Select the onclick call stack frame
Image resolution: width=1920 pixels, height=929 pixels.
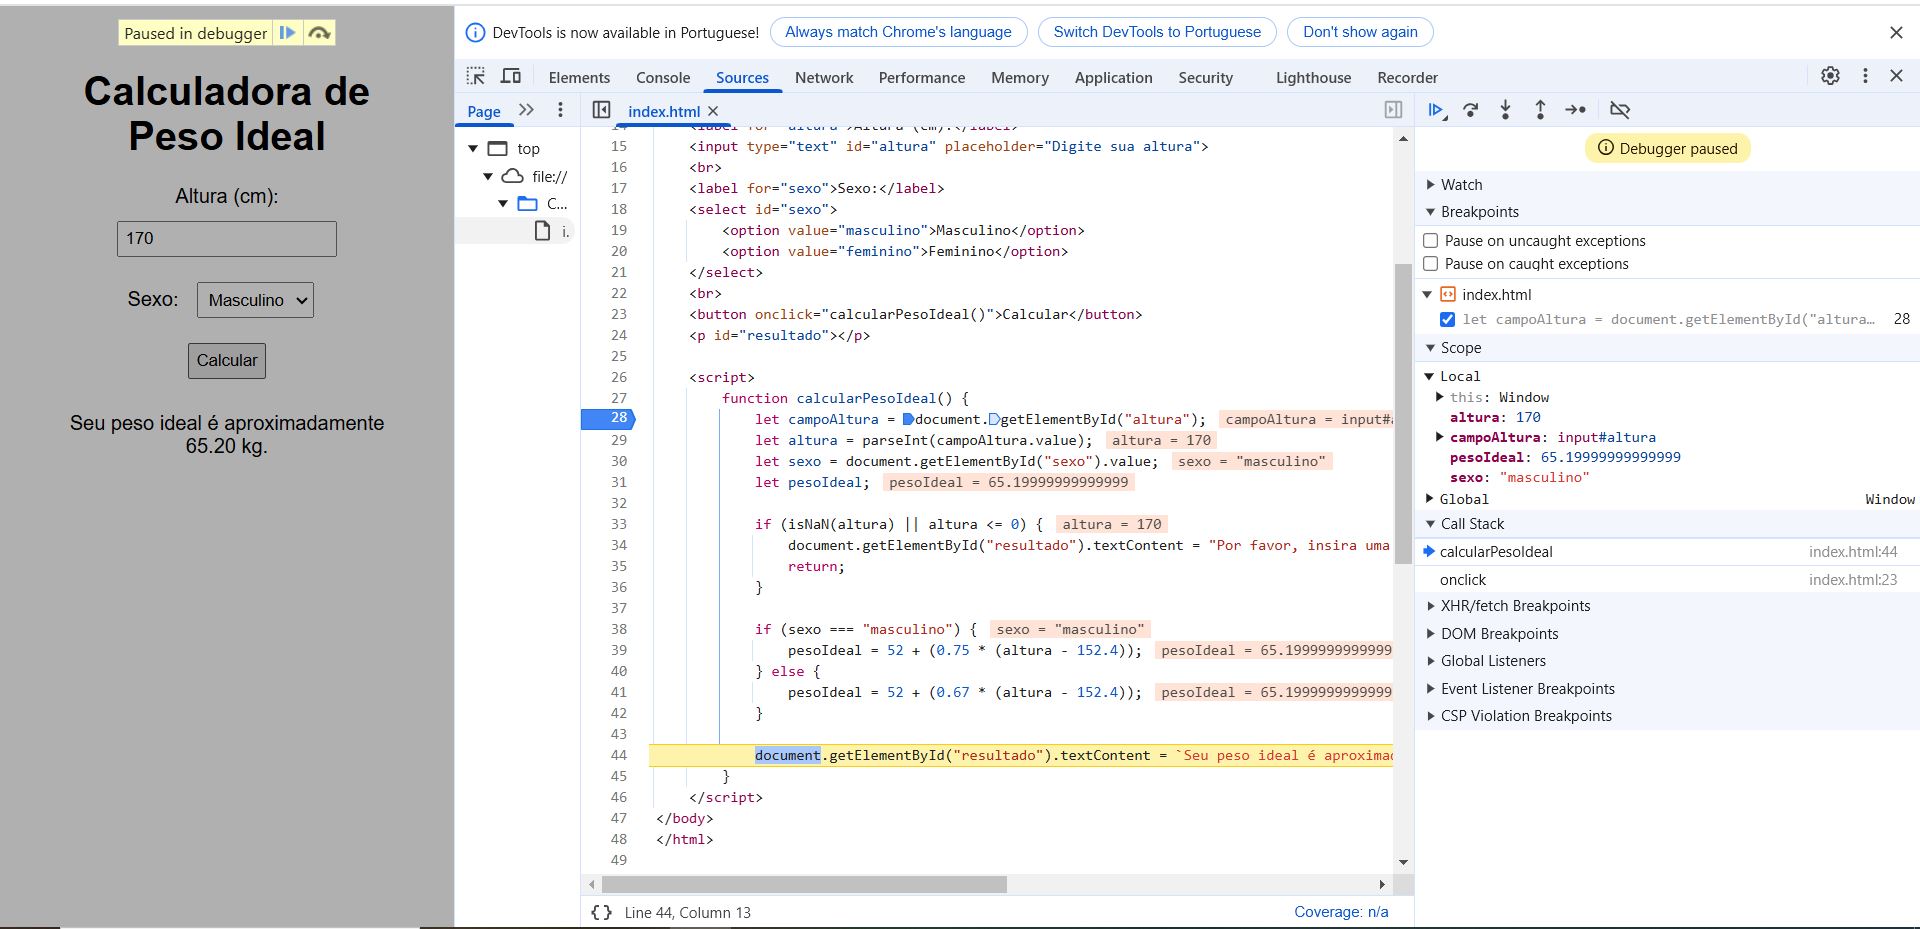[x=1667, y=580]
